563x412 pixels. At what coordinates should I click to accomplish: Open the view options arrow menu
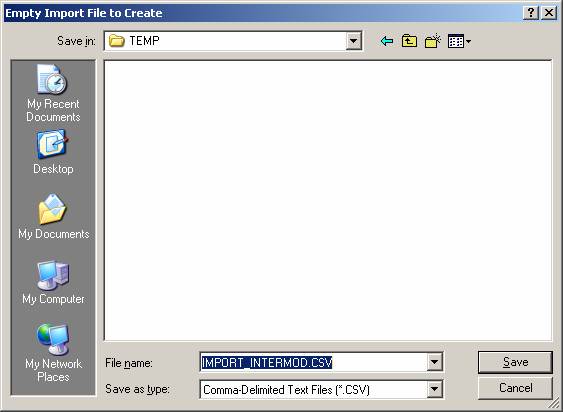468,42
